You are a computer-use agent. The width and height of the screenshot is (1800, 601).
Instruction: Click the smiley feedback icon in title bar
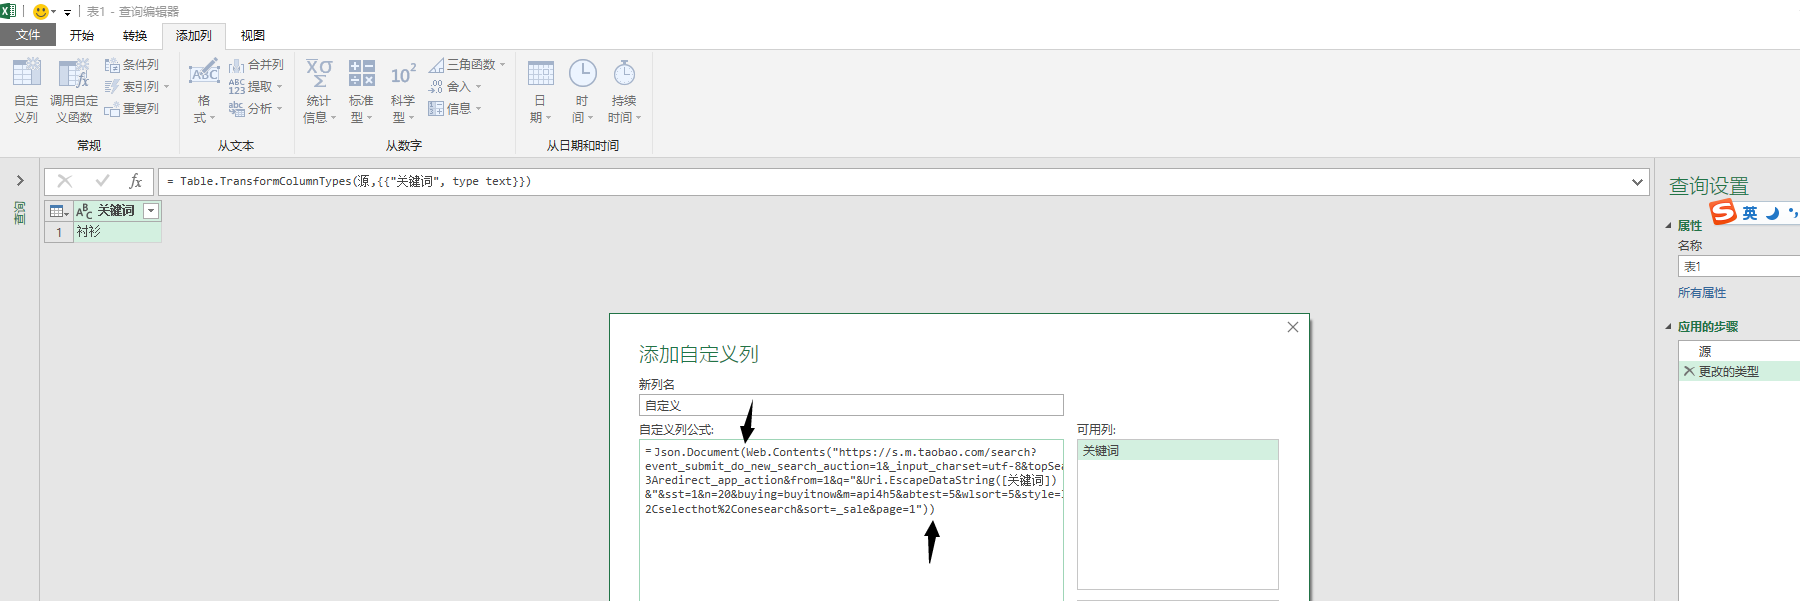pos(41,12)
